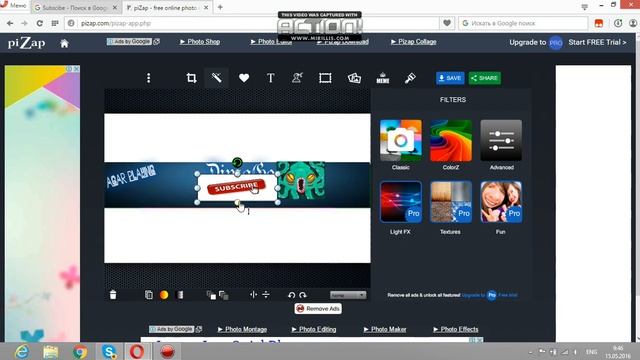Click the Upgrade to PRO badge
Image resolution: width=640 pixels, height=360 pixels.
click(x=556, y=42)
